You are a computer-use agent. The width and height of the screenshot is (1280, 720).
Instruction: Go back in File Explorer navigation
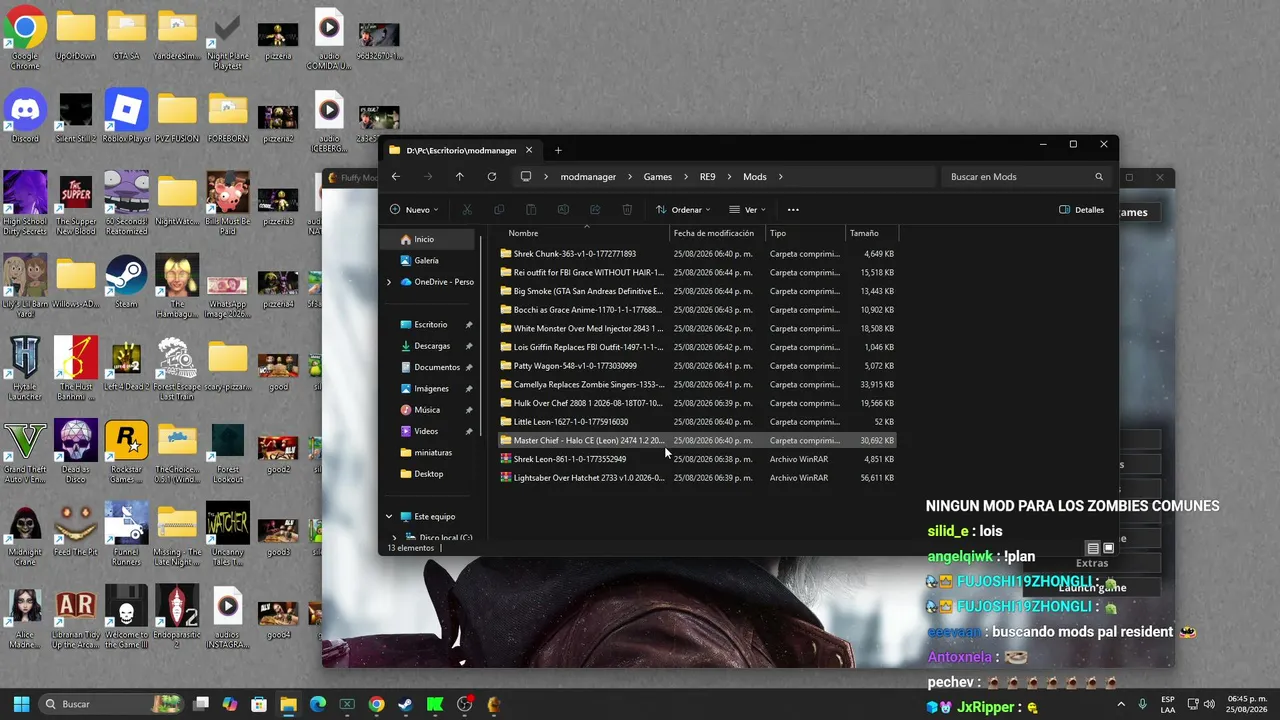tap(396, 177)
